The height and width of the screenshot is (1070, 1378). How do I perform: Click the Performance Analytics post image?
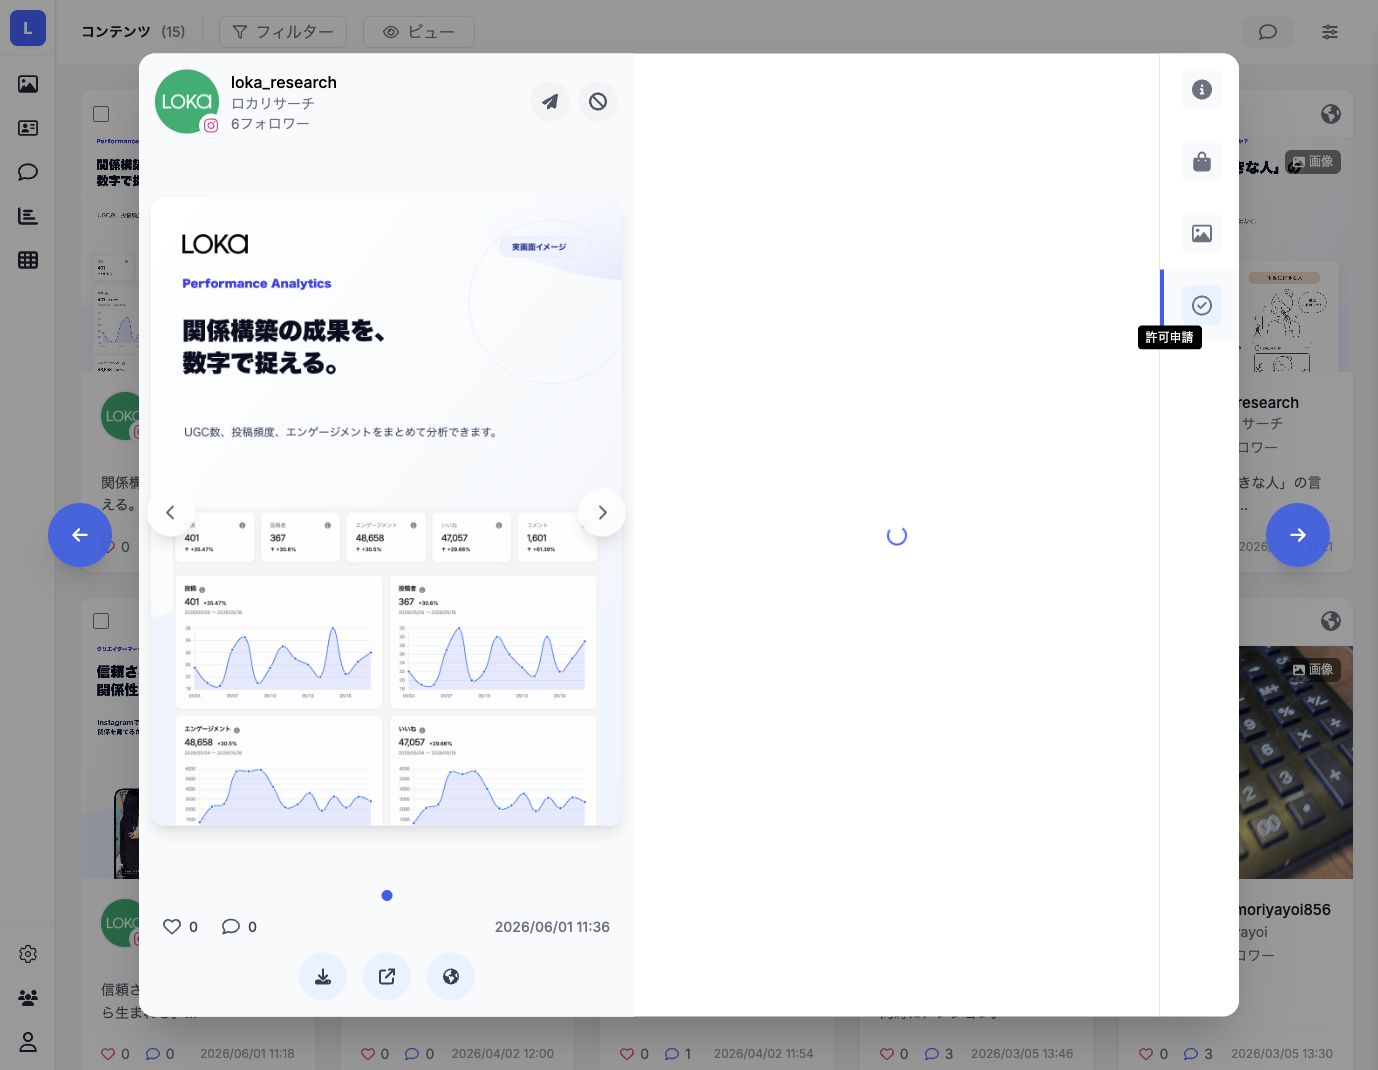coord(386,512)
